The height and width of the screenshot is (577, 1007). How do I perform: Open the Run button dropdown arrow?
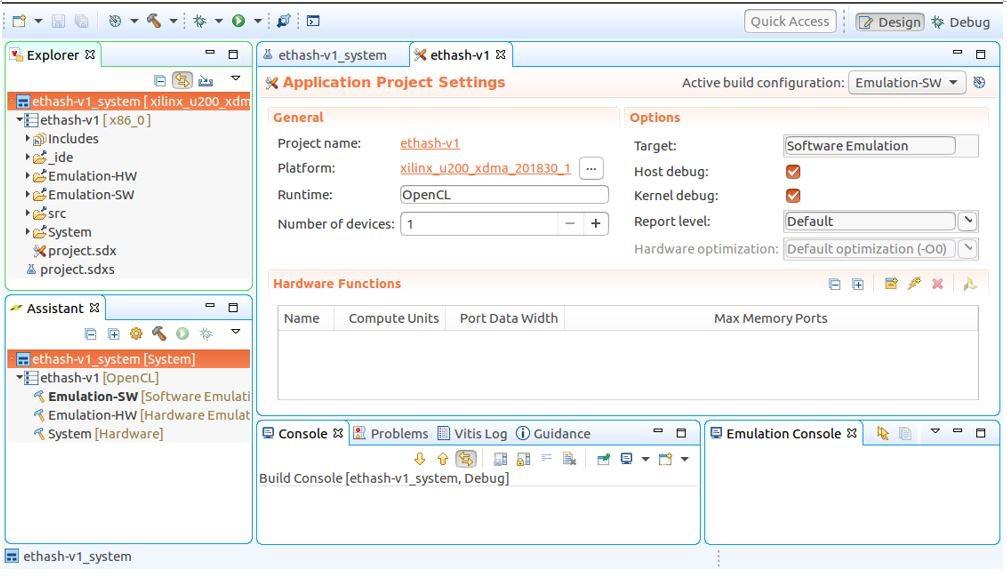point(258,21)
